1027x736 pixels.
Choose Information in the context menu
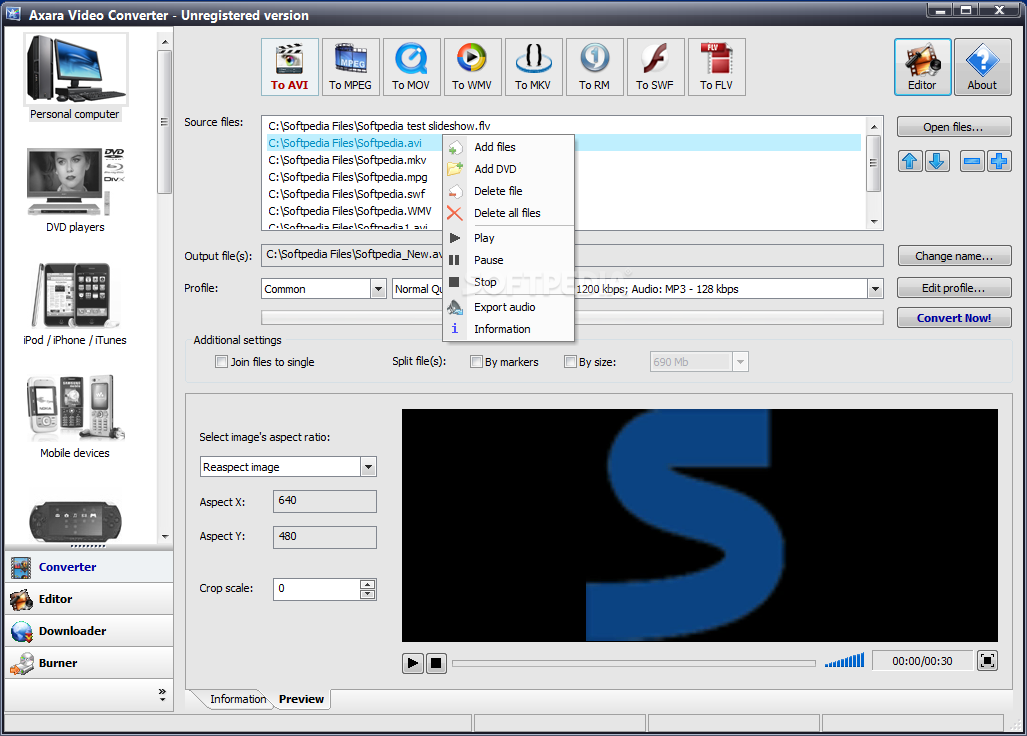click(508, 329)
